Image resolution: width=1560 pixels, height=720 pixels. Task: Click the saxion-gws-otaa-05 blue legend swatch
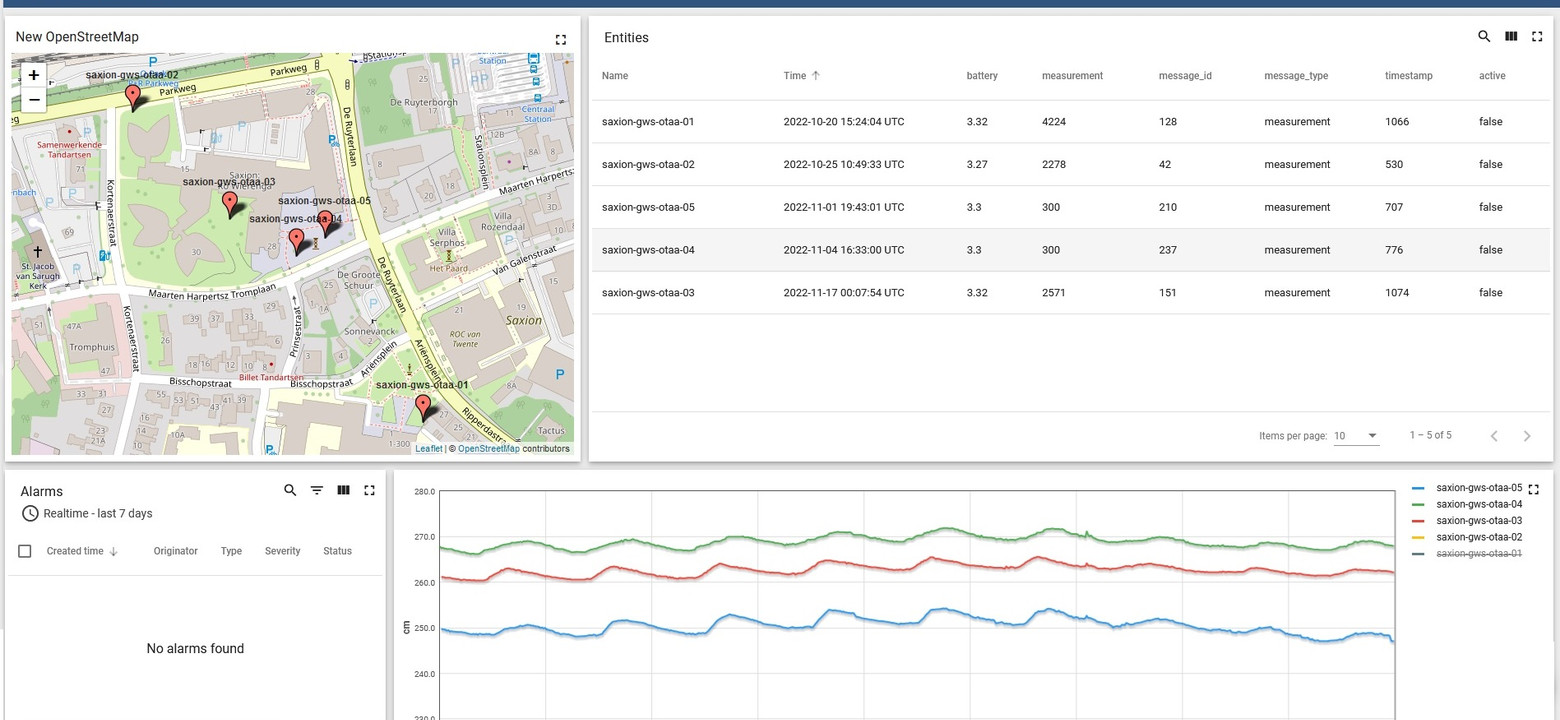1417,488
